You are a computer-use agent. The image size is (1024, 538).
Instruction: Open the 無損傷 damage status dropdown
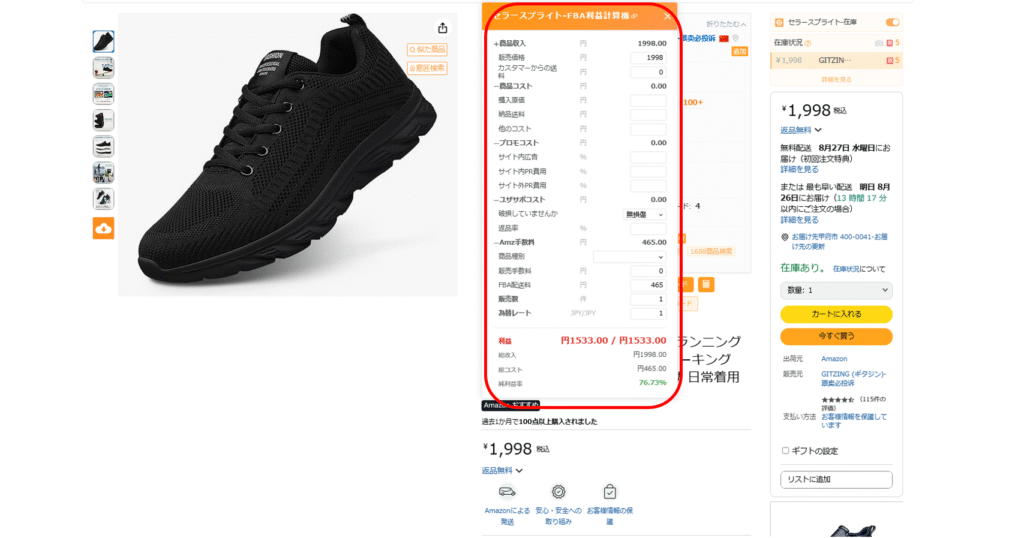(x=644, y=215)
